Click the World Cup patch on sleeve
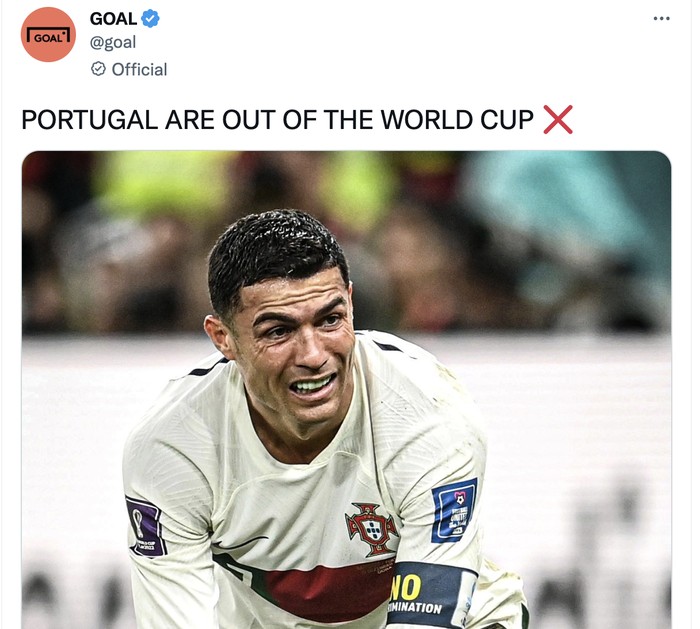Viewport: 700px width, 629px height. pyautogui.click(x=146, y=527)
